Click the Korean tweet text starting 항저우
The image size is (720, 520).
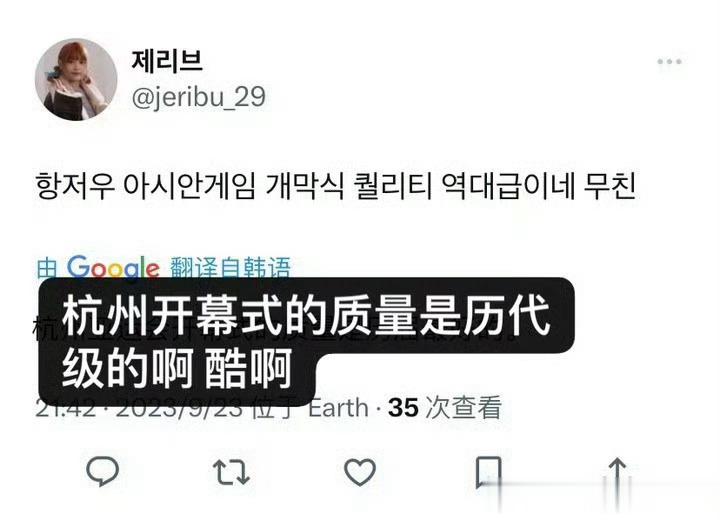pos(335,186)
